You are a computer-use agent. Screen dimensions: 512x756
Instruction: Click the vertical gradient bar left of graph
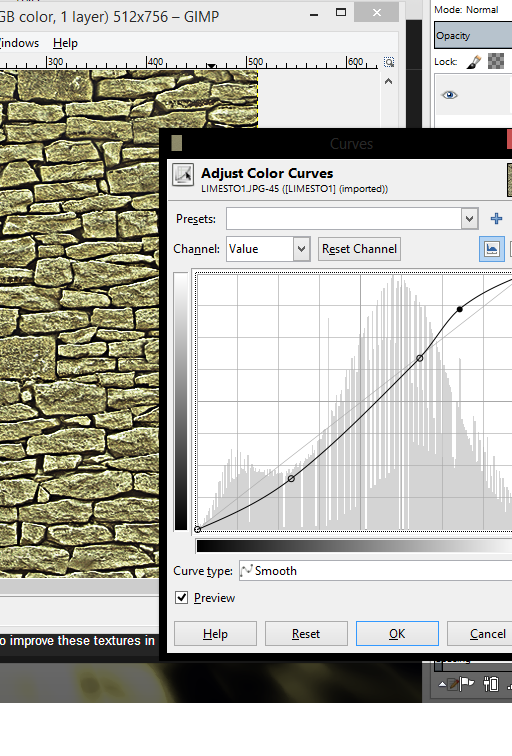(x=181, y=401)
